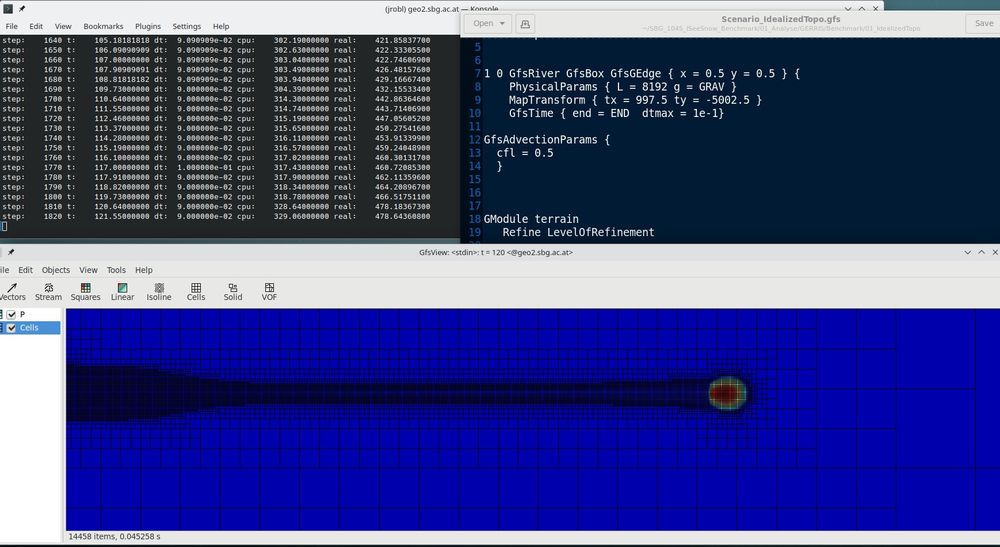Click the pin icon in GfsView title bar

point(11,252)
